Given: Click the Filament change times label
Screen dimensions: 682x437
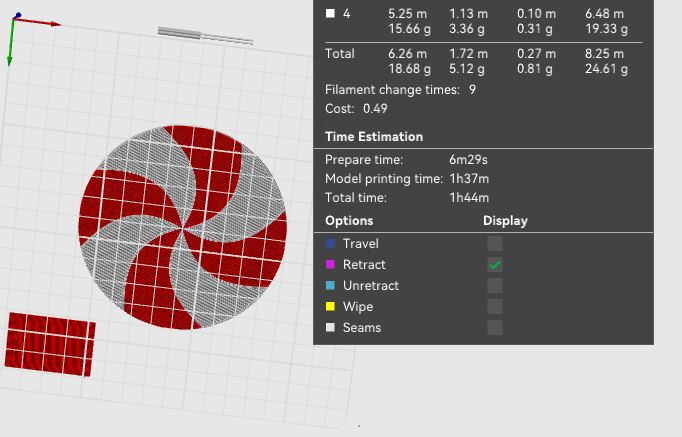Looking at the screenshot, I should (x=392, y=90).
